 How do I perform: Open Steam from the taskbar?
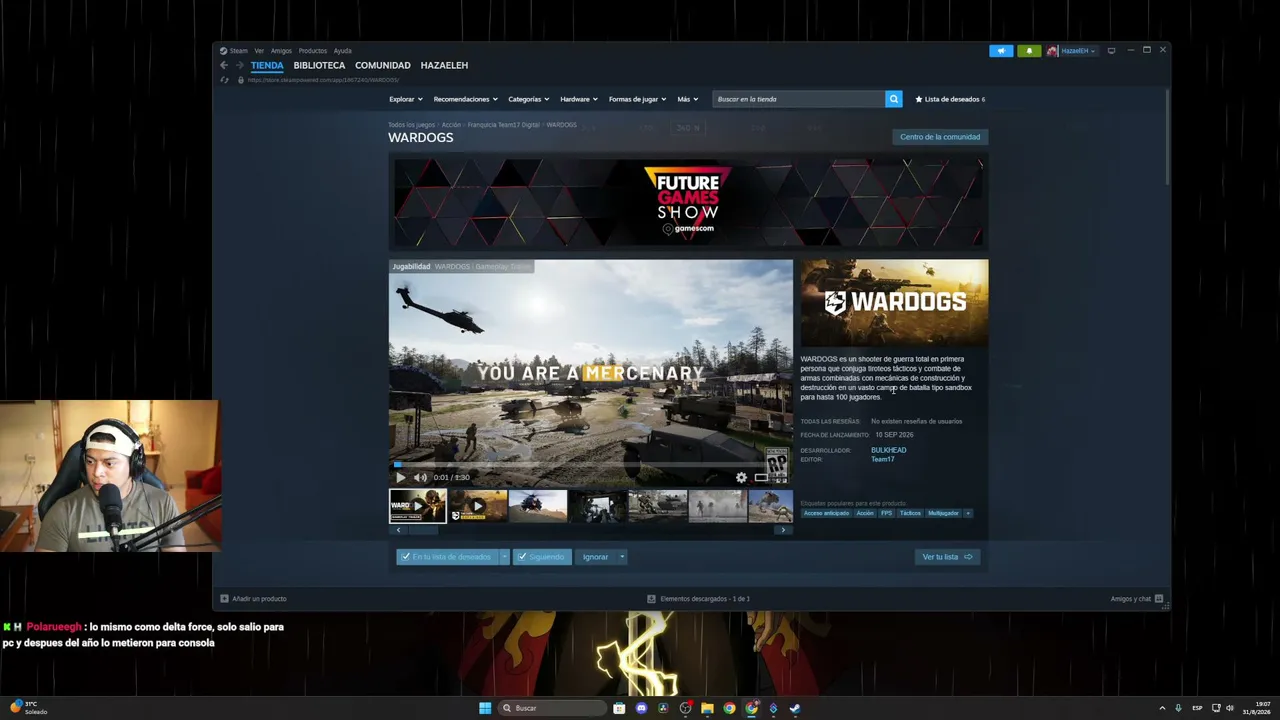coord(795,708)
